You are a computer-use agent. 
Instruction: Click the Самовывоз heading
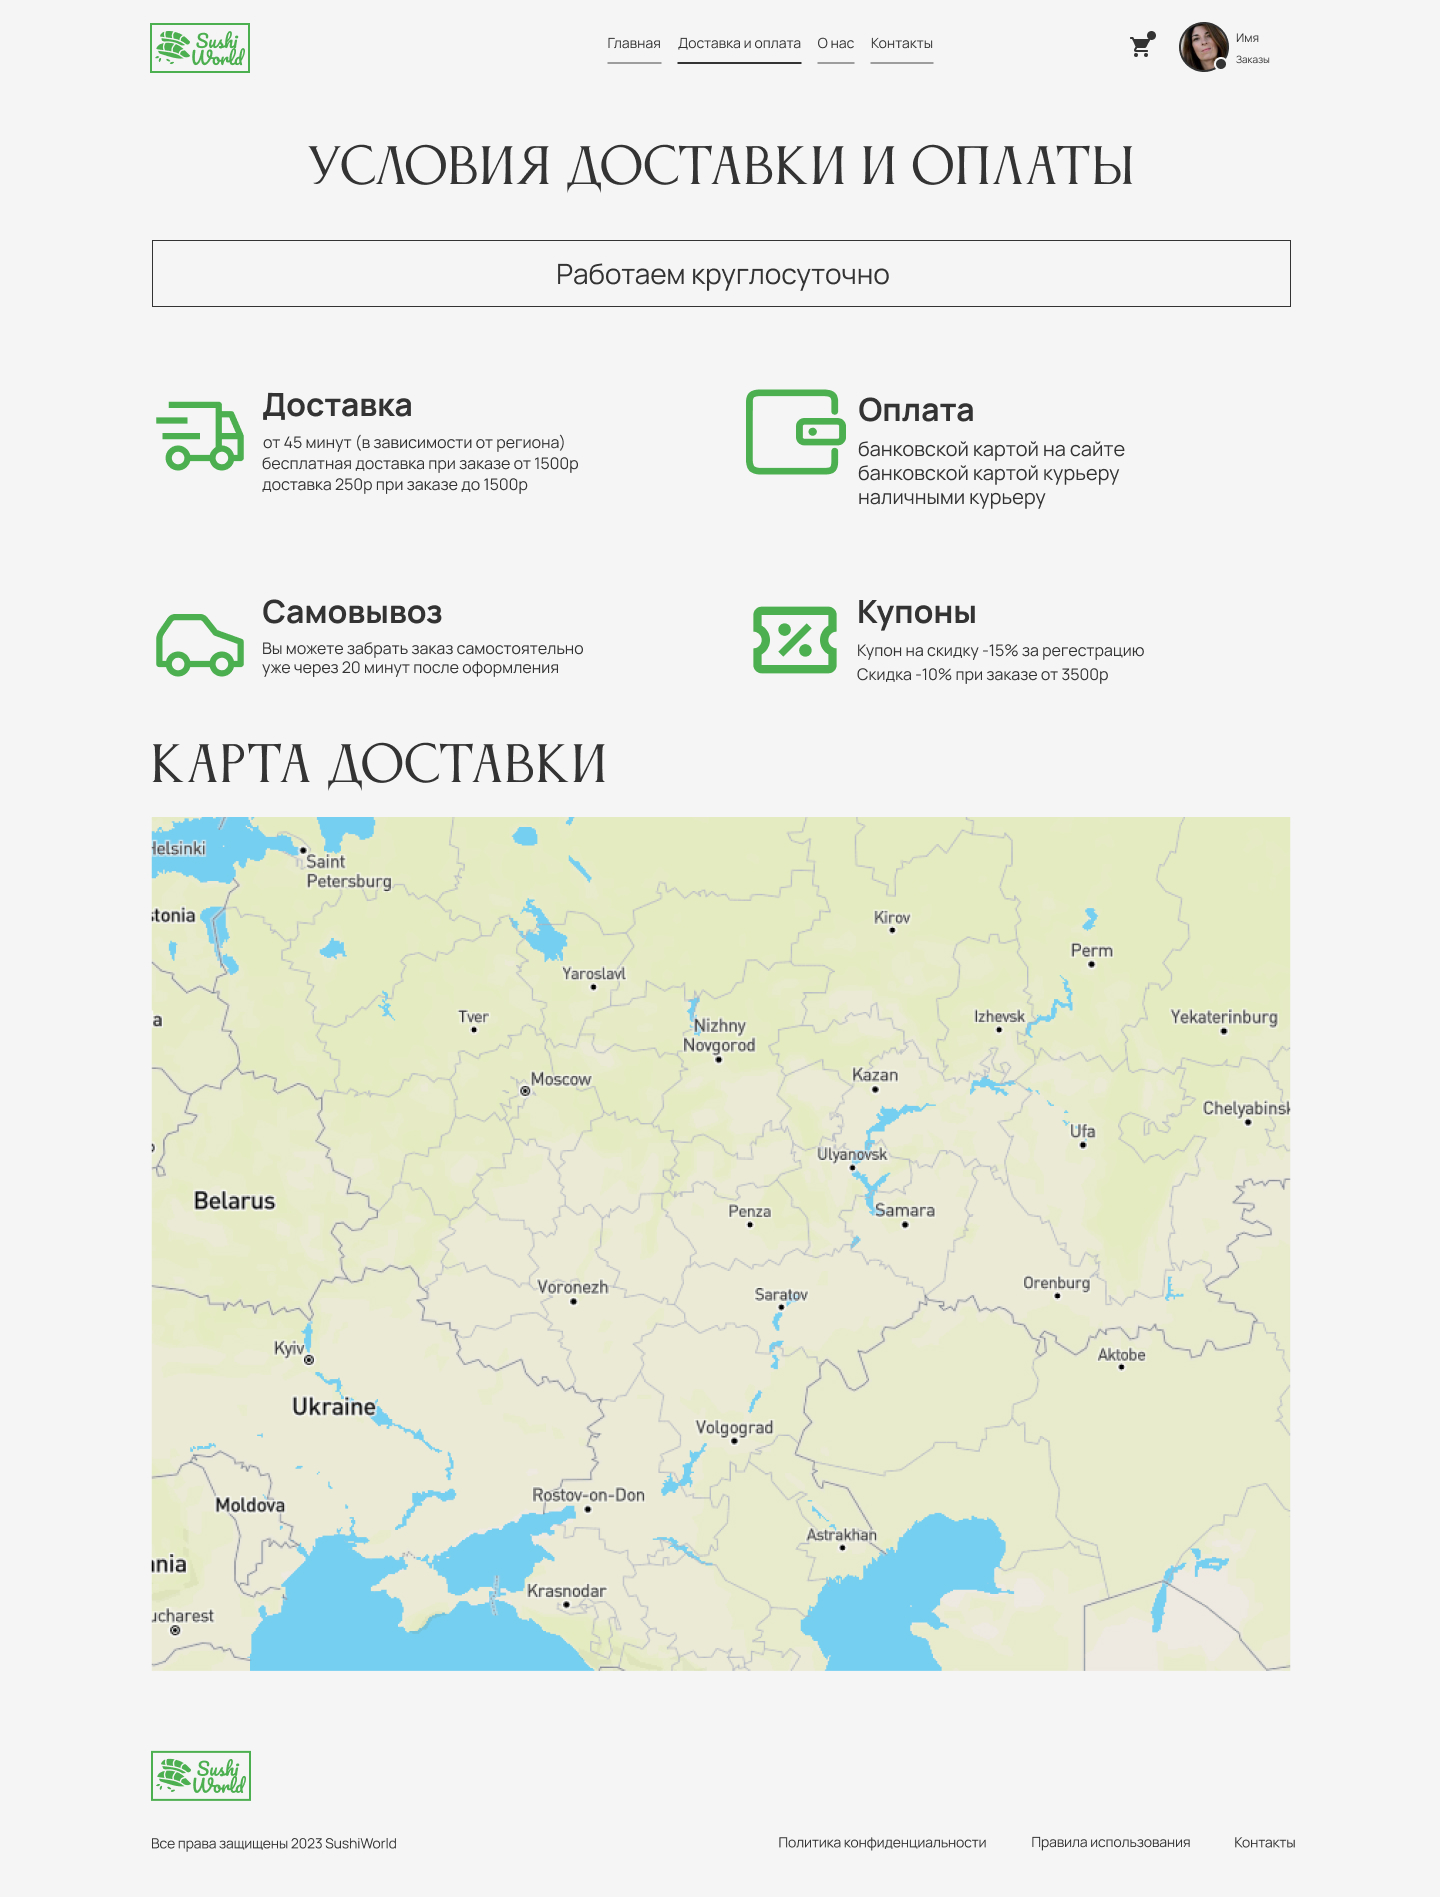[352, 612]
